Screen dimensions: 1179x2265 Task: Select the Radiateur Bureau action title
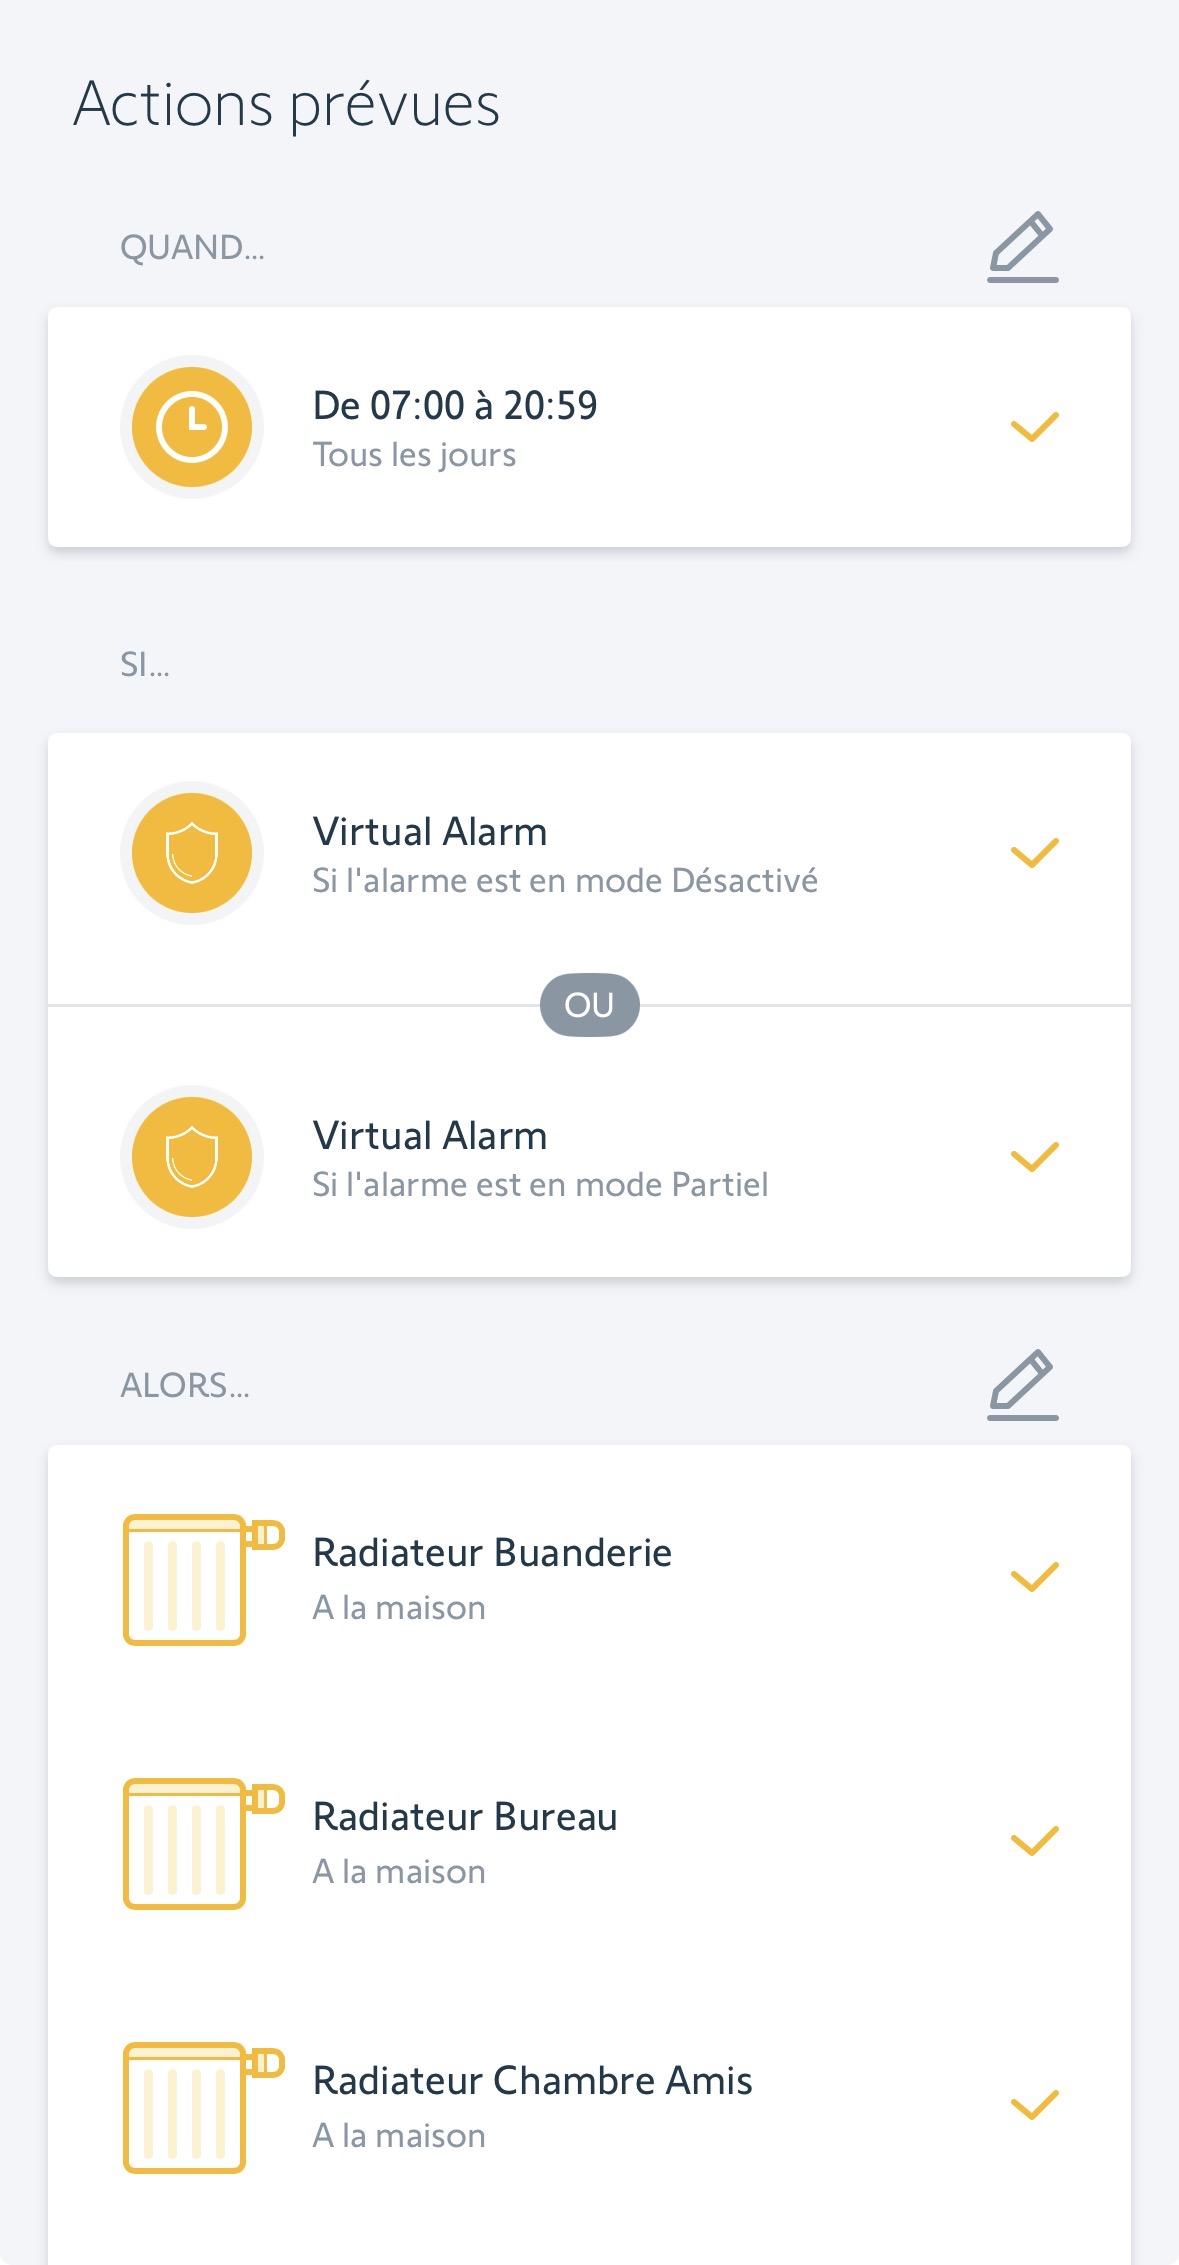[x=465, y=1817]
